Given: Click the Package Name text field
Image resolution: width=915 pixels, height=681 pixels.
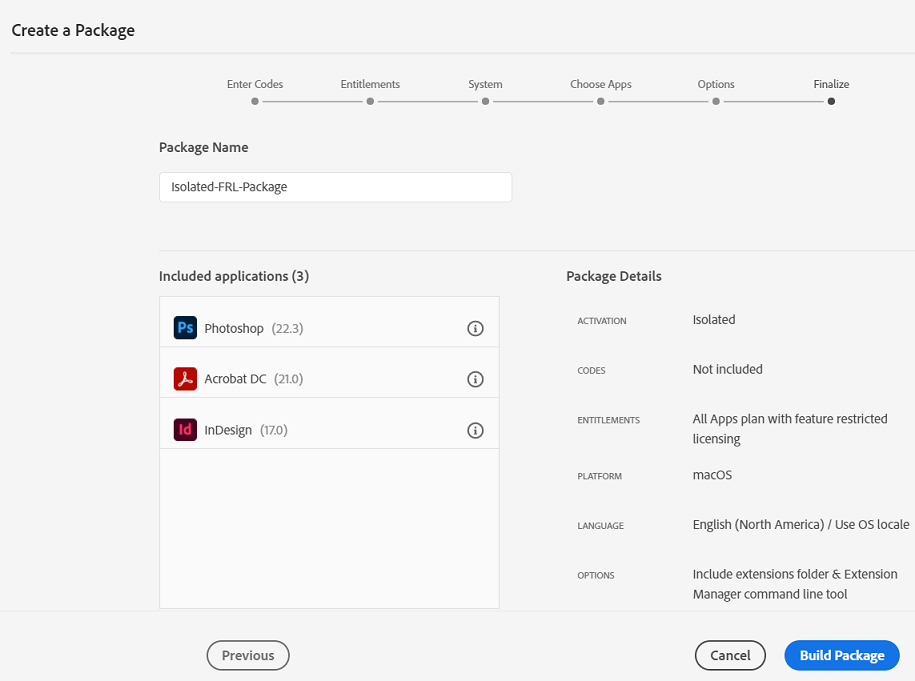Looking at the screenshot, I should pos(335,187).
